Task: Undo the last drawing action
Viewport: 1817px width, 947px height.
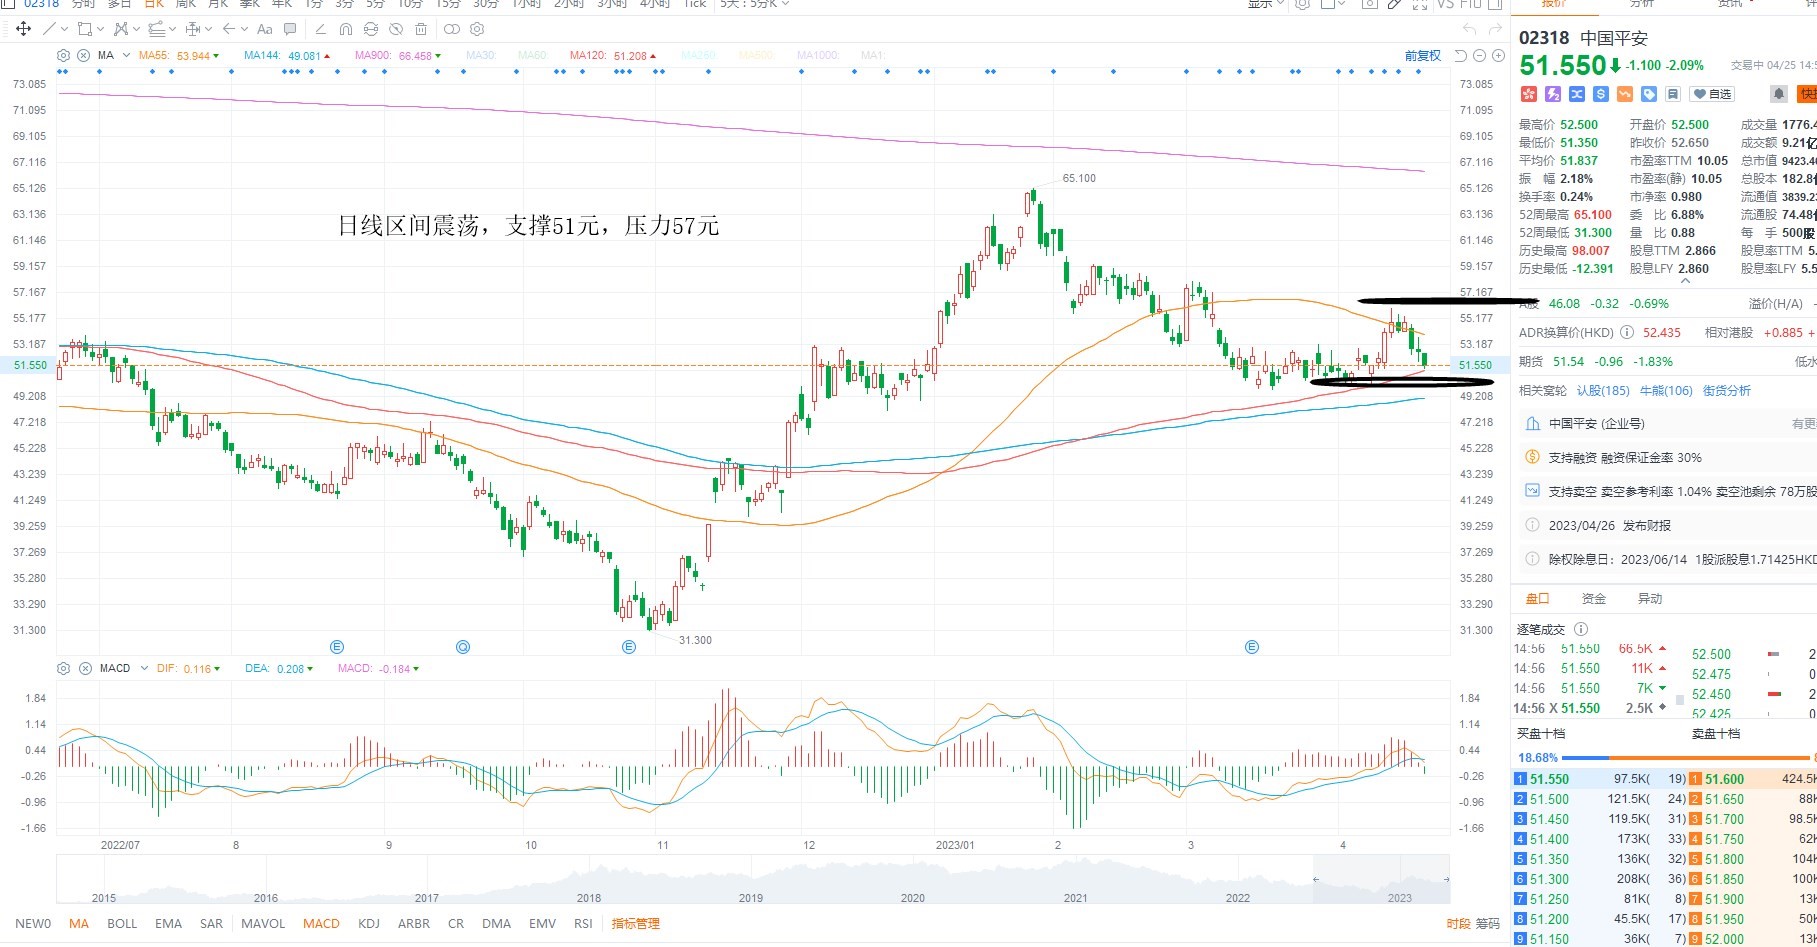Action: 1469,29
